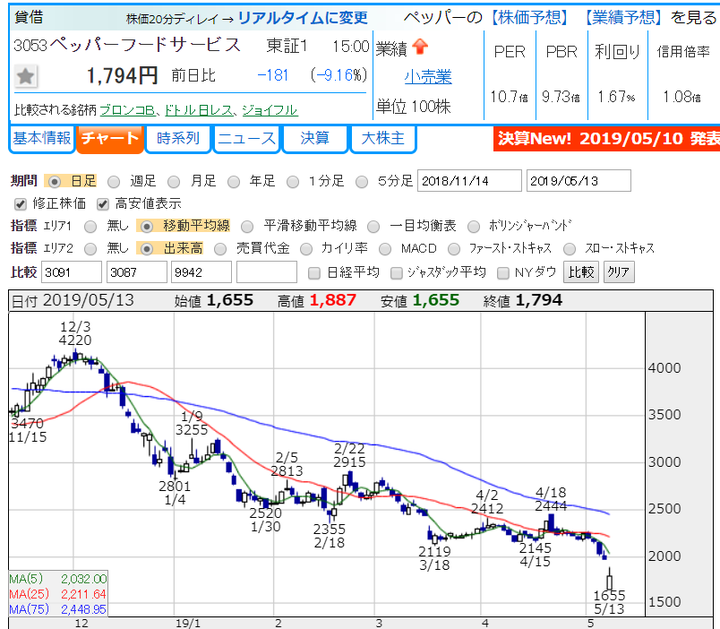The width and height of the screenshot is (720, 629).
Task: Click the リアルタイムに変更 link
Action: (x=303, y=18)
